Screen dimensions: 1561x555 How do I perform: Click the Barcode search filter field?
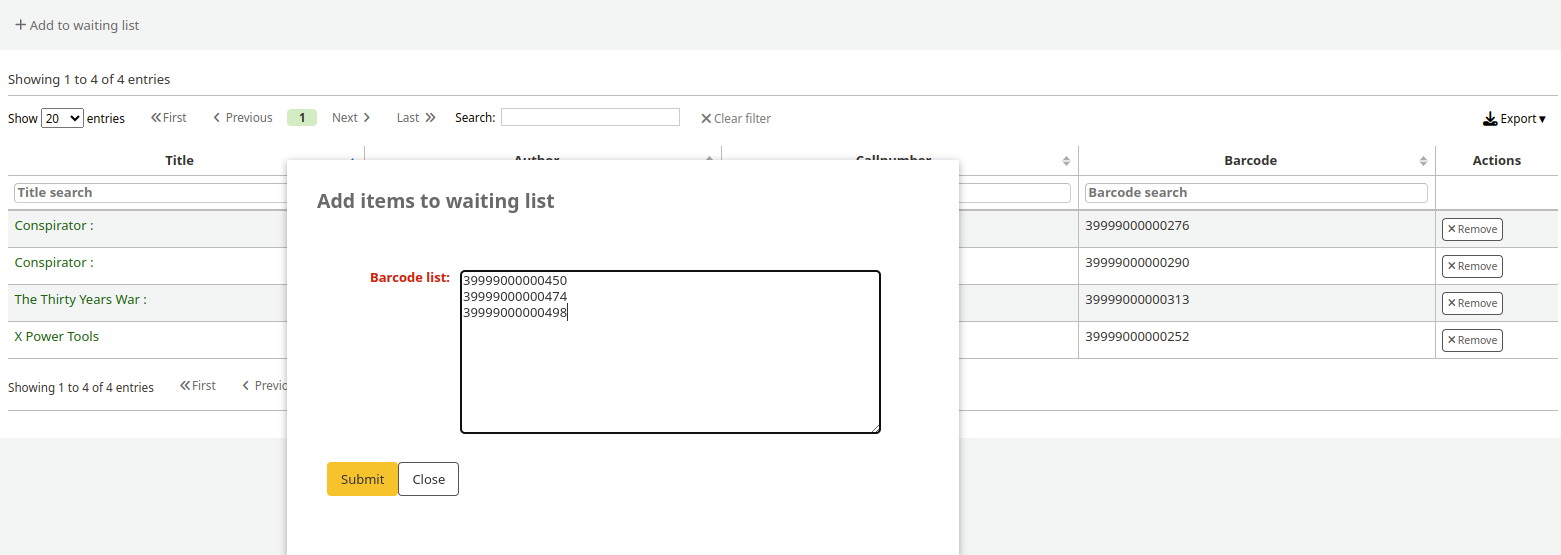pos(1256,192)
